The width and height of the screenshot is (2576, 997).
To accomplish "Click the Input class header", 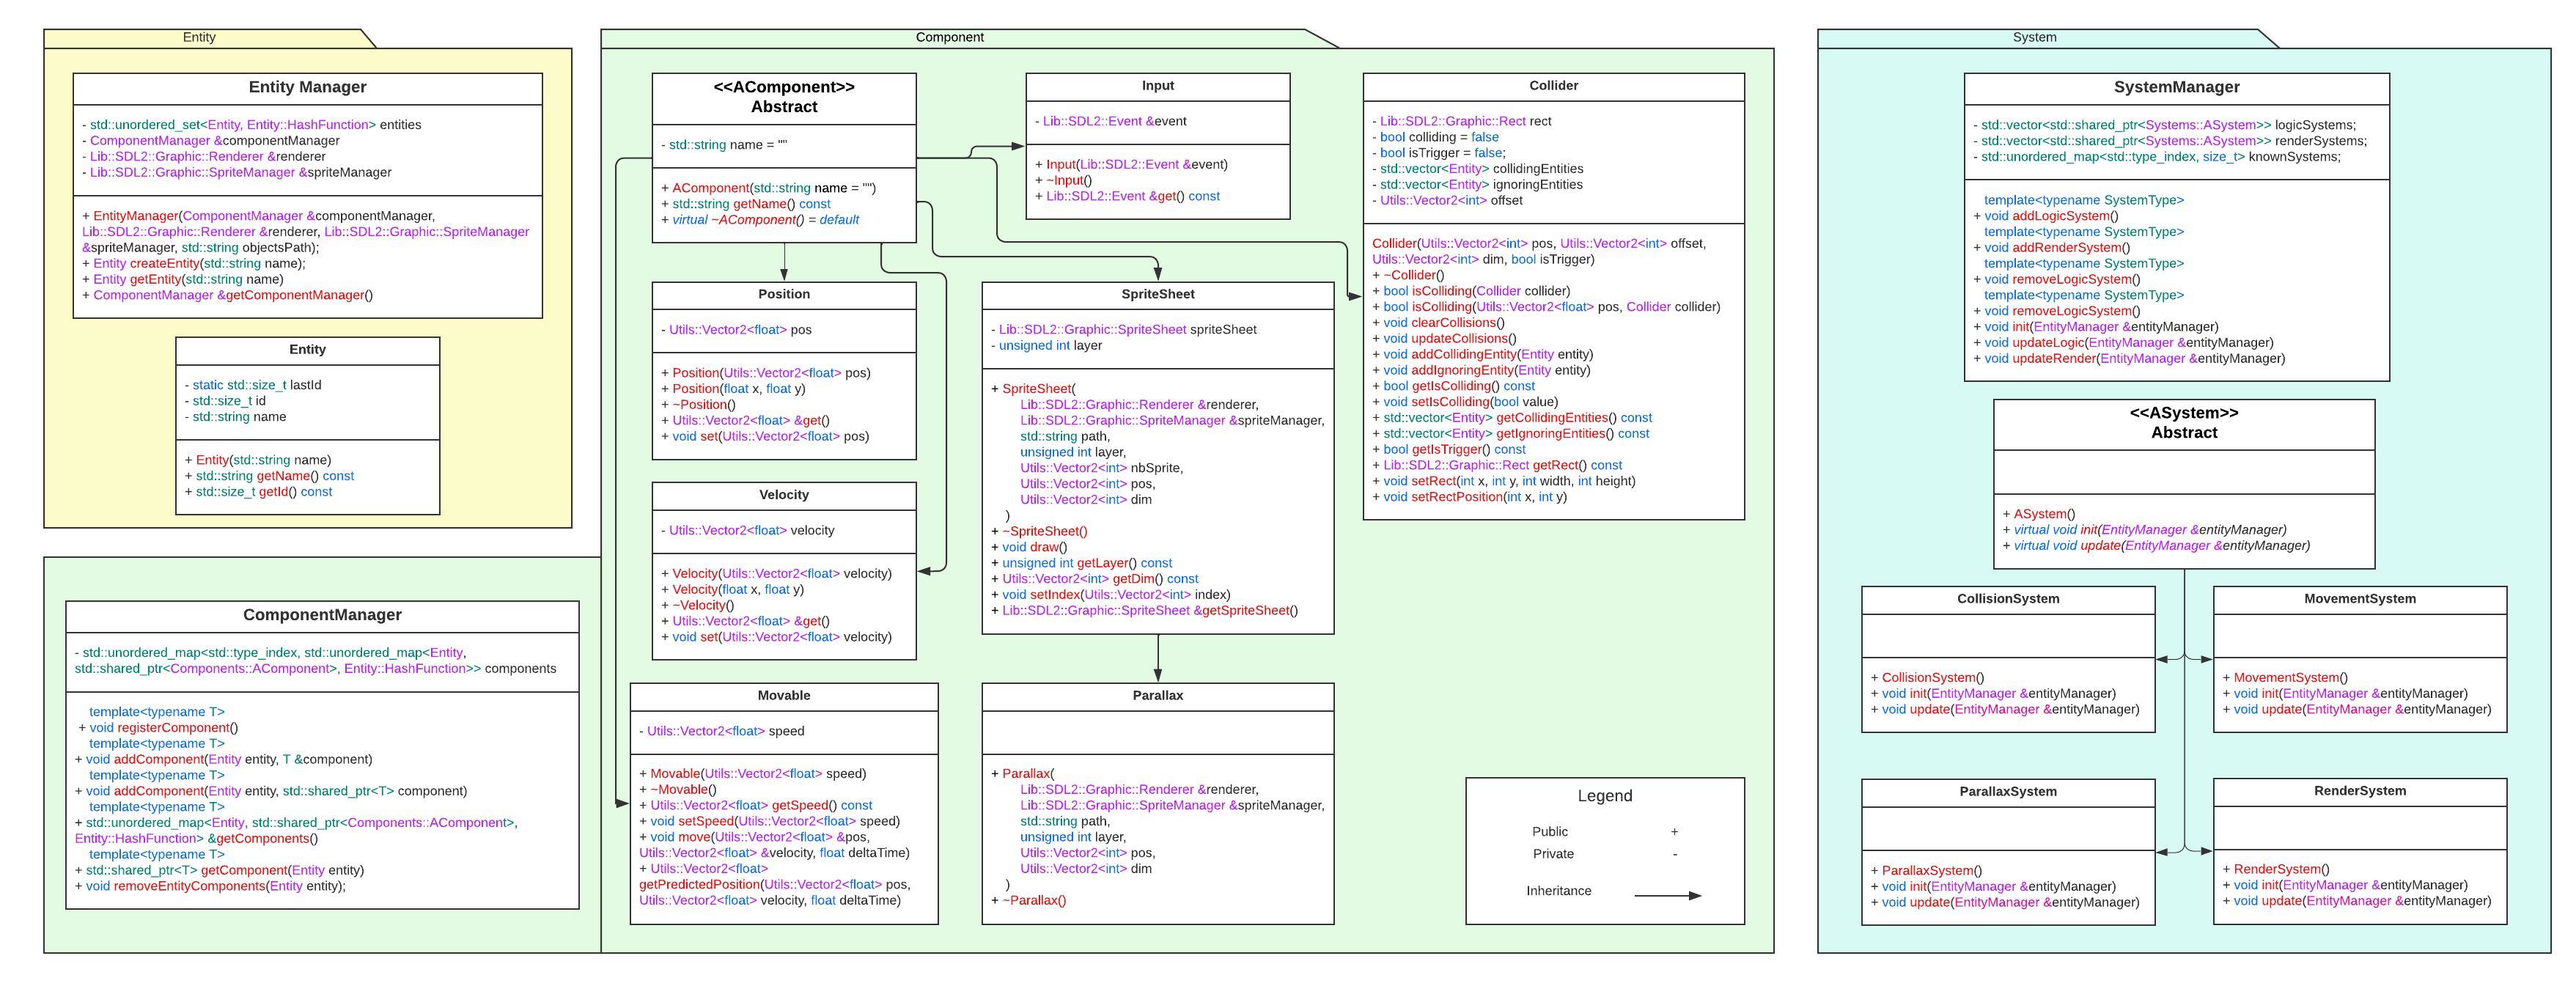I will pos(1157,86).
